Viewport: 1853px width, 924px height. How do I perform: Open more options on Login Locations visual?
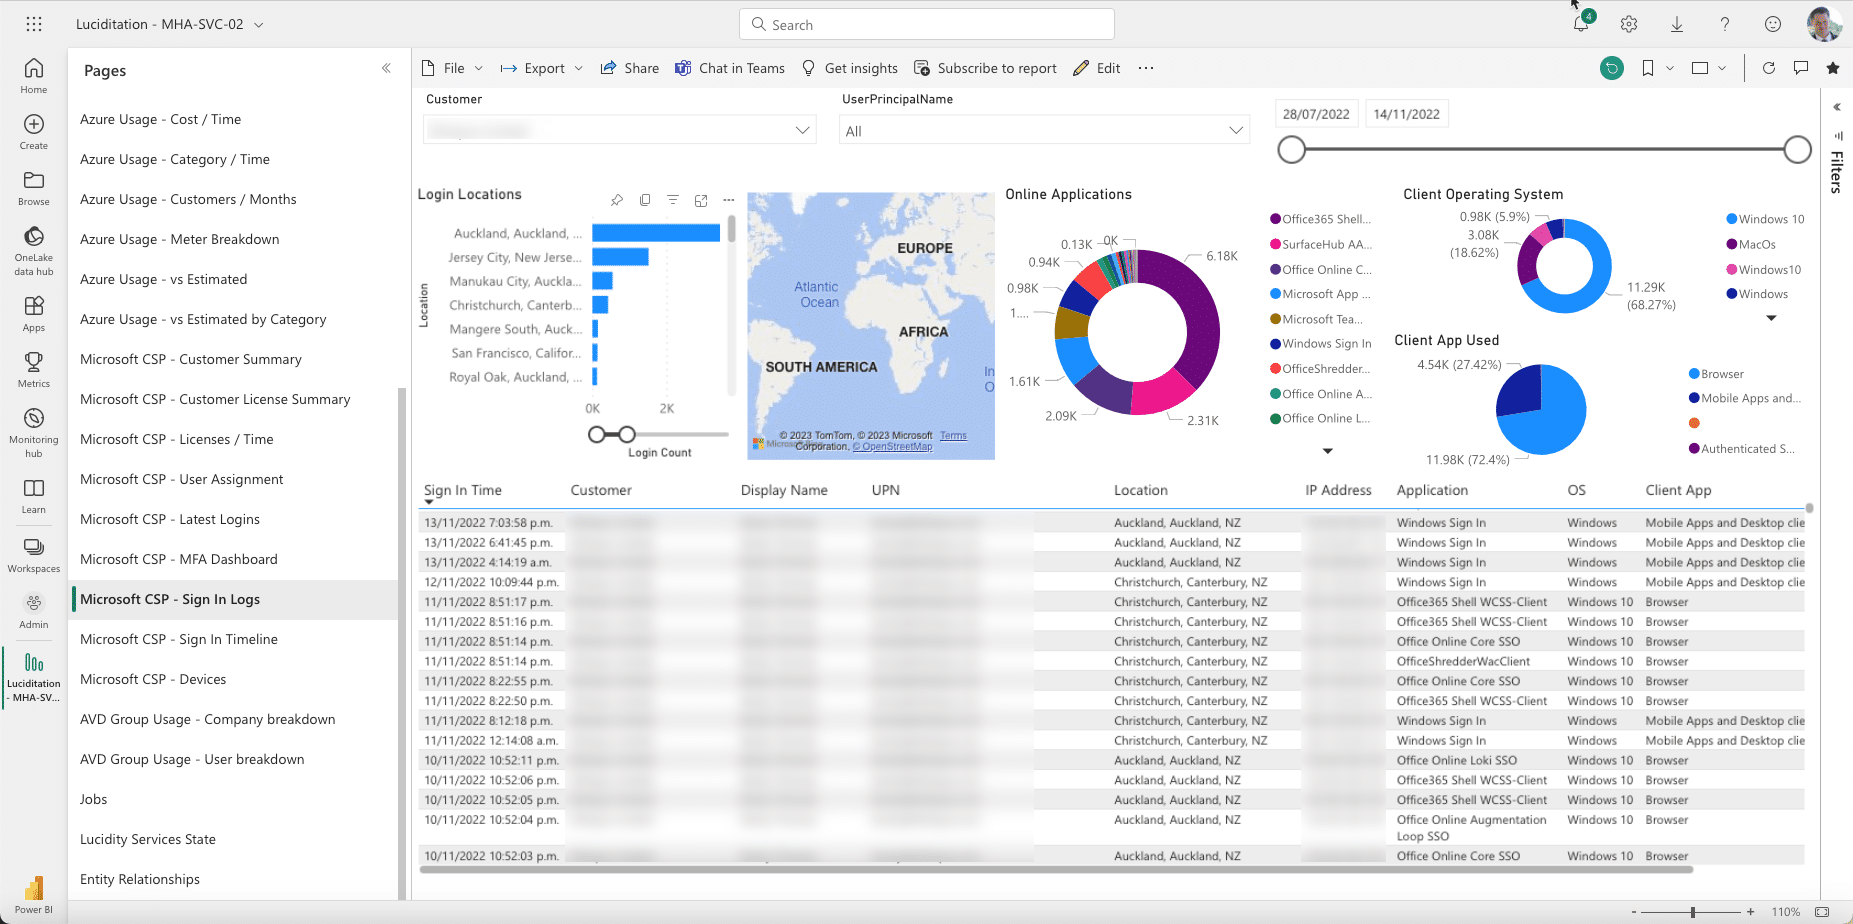point(729,200)
